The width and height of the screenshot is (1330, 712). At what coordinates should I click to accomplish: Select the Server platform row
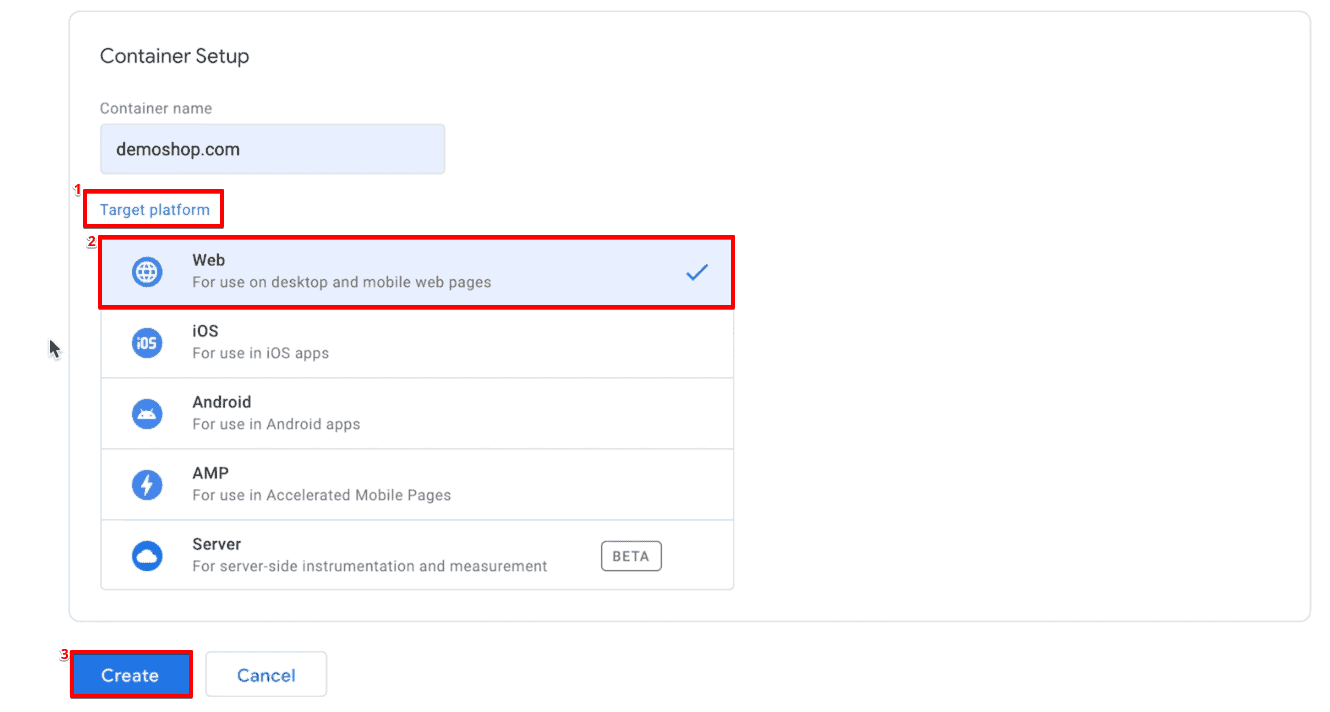click(400, 555)
